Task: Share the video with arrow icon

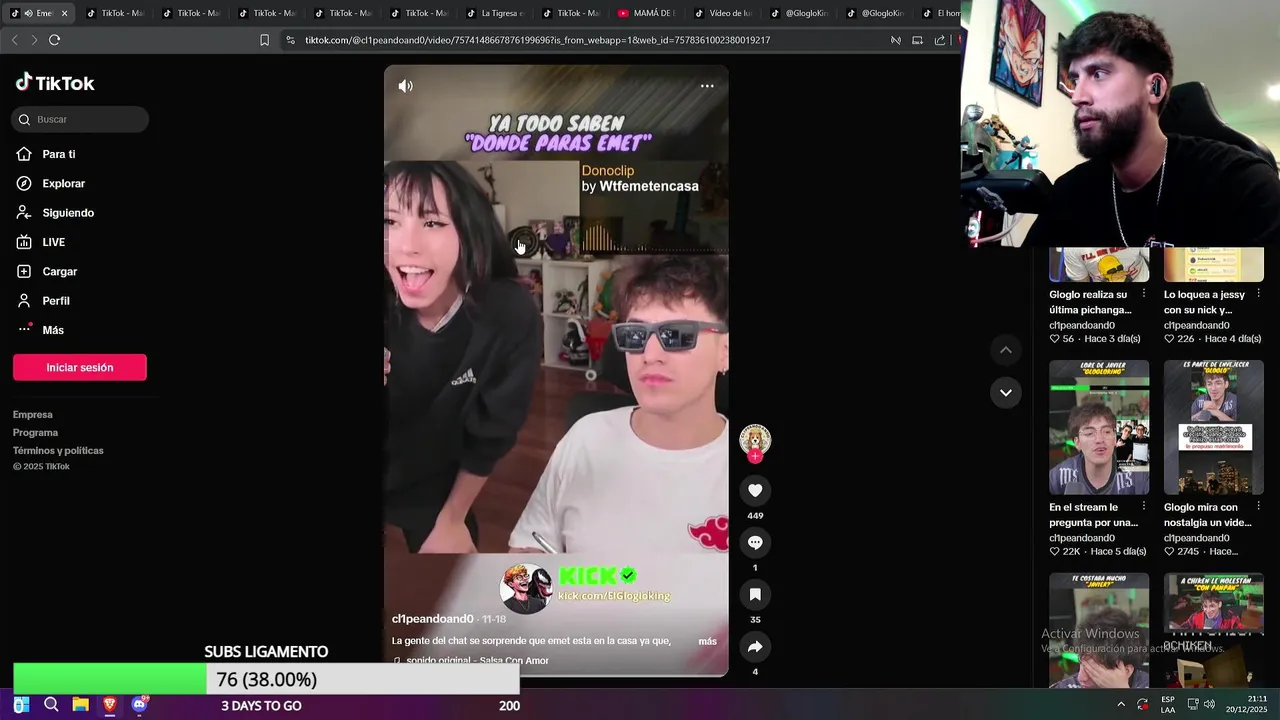Action: pyautogui.click(x=755, y=647)
